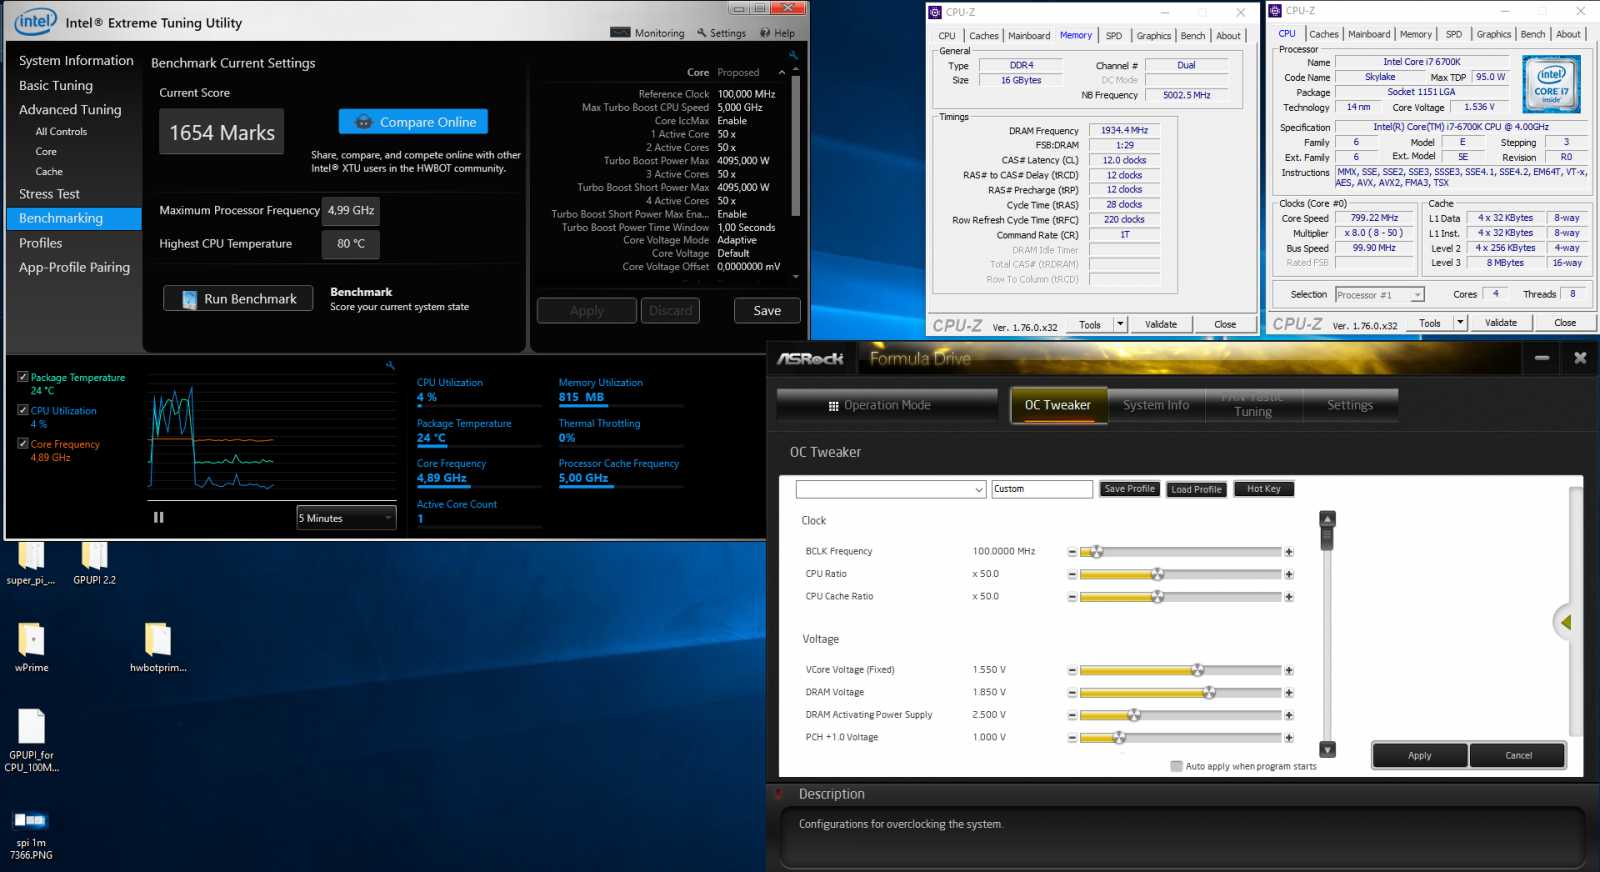Click the Compare Online button
This screenshot has height=872, width=1600.
[413, 122]
